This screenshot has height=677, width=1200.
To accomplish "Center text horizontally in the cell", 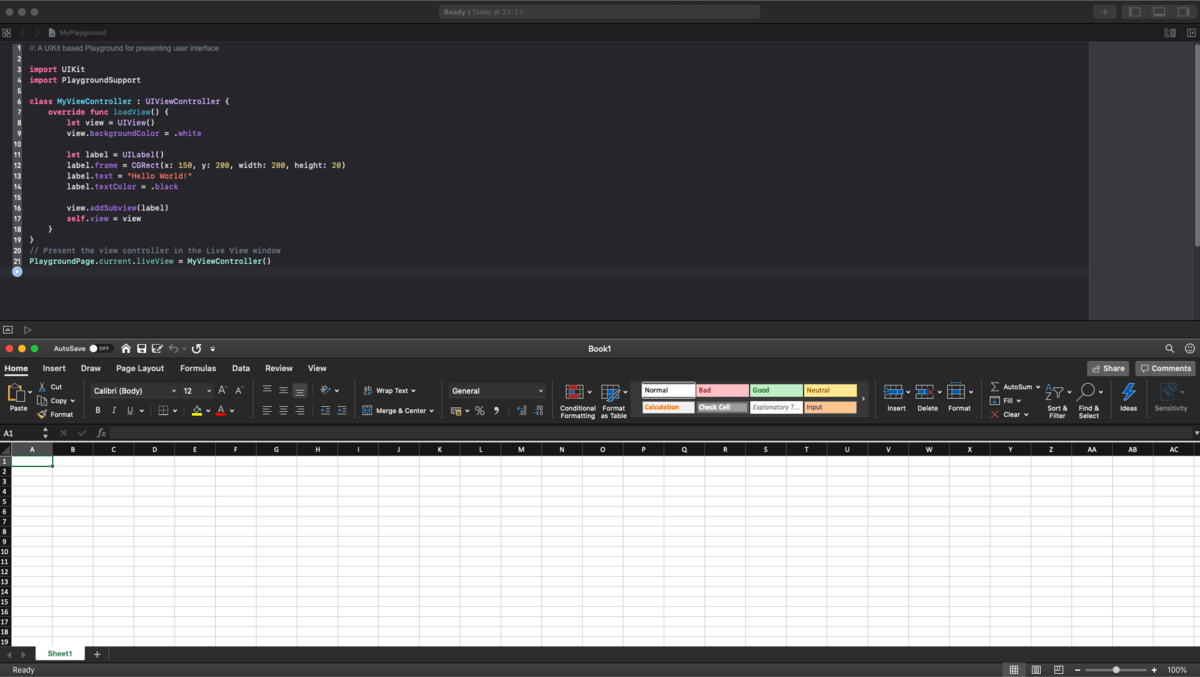I will tap(283, 411).
